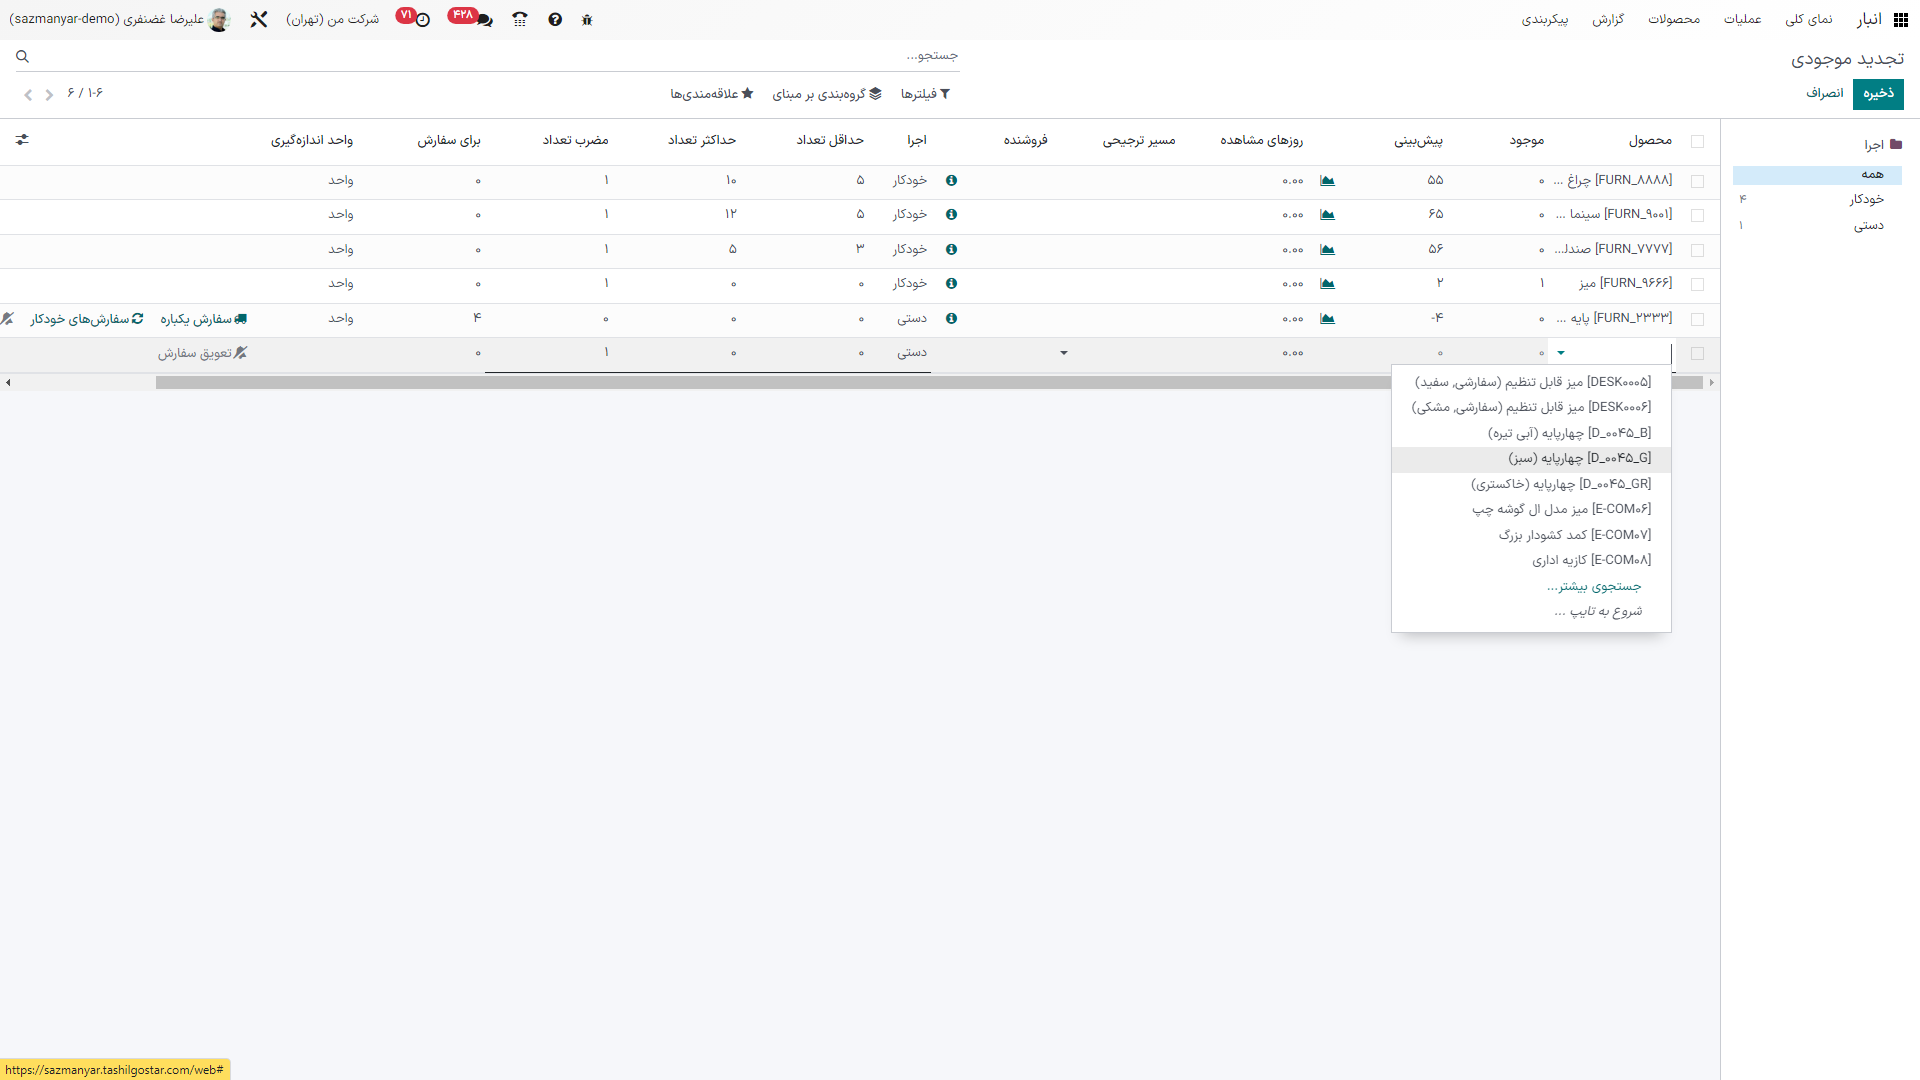The image size is (1920, 1080).
Task: Click the info icon in the FURN_9666 row
Action: (951, 284)
